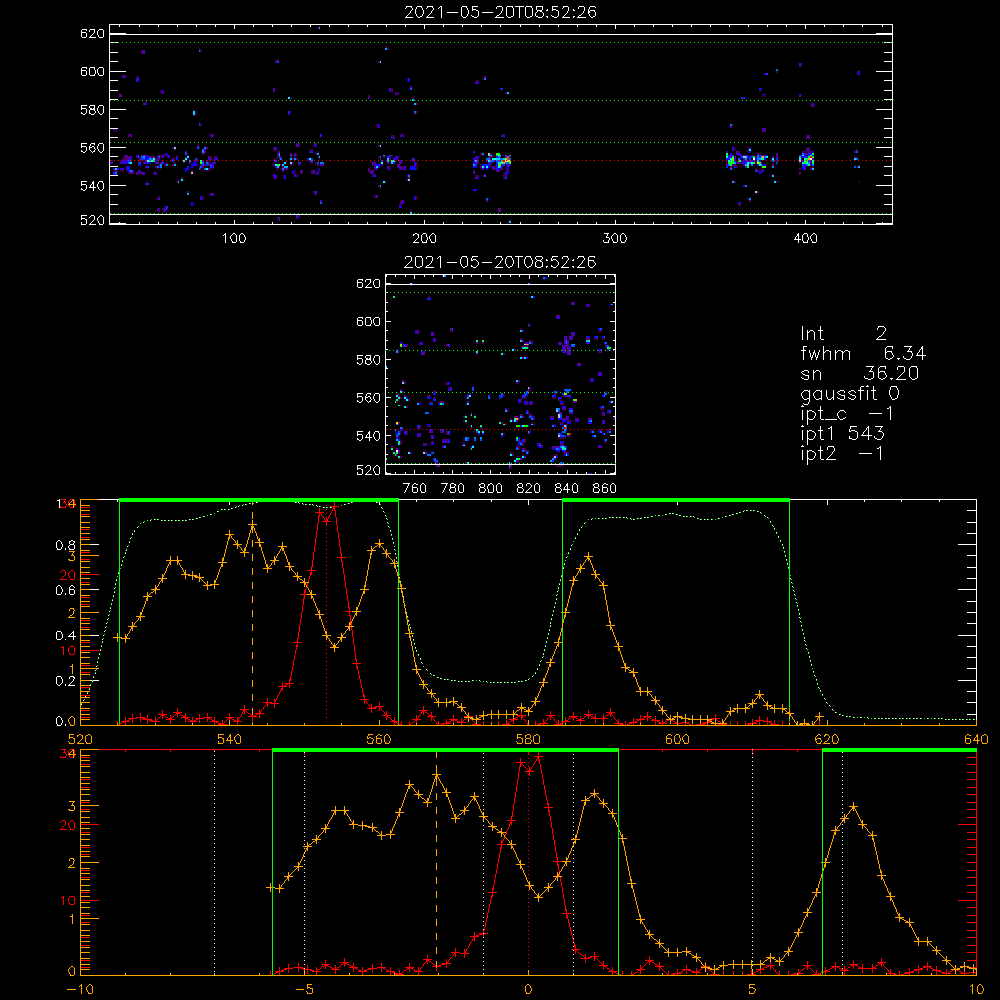Click y-axis label '0.4' on the profile plot
The width and height of the screenshot is (1000, 1000).
67,635
